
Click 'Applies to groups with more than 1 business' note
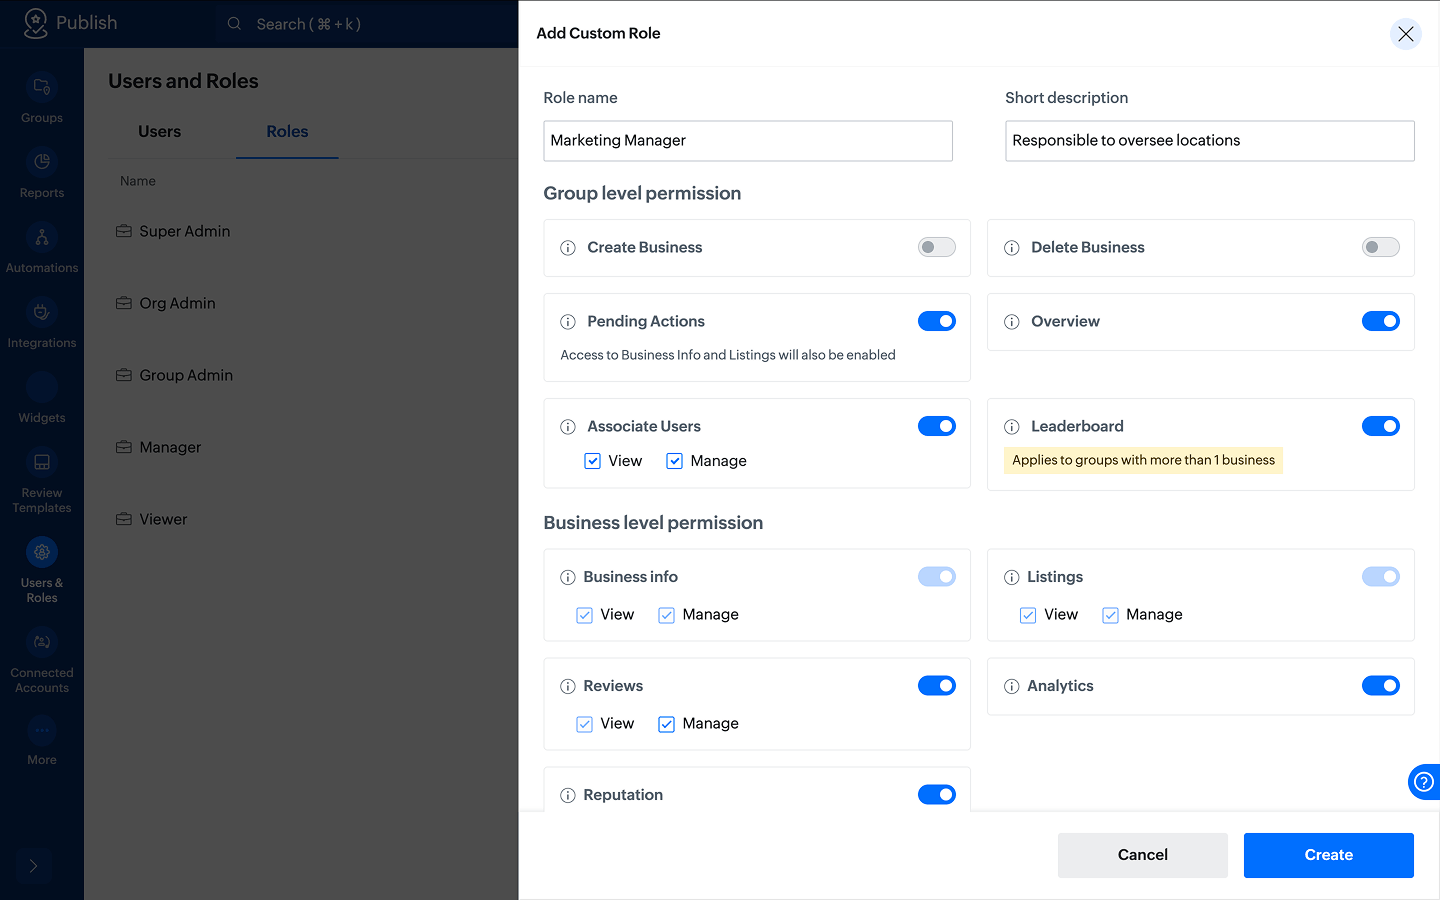point(1143,460)
